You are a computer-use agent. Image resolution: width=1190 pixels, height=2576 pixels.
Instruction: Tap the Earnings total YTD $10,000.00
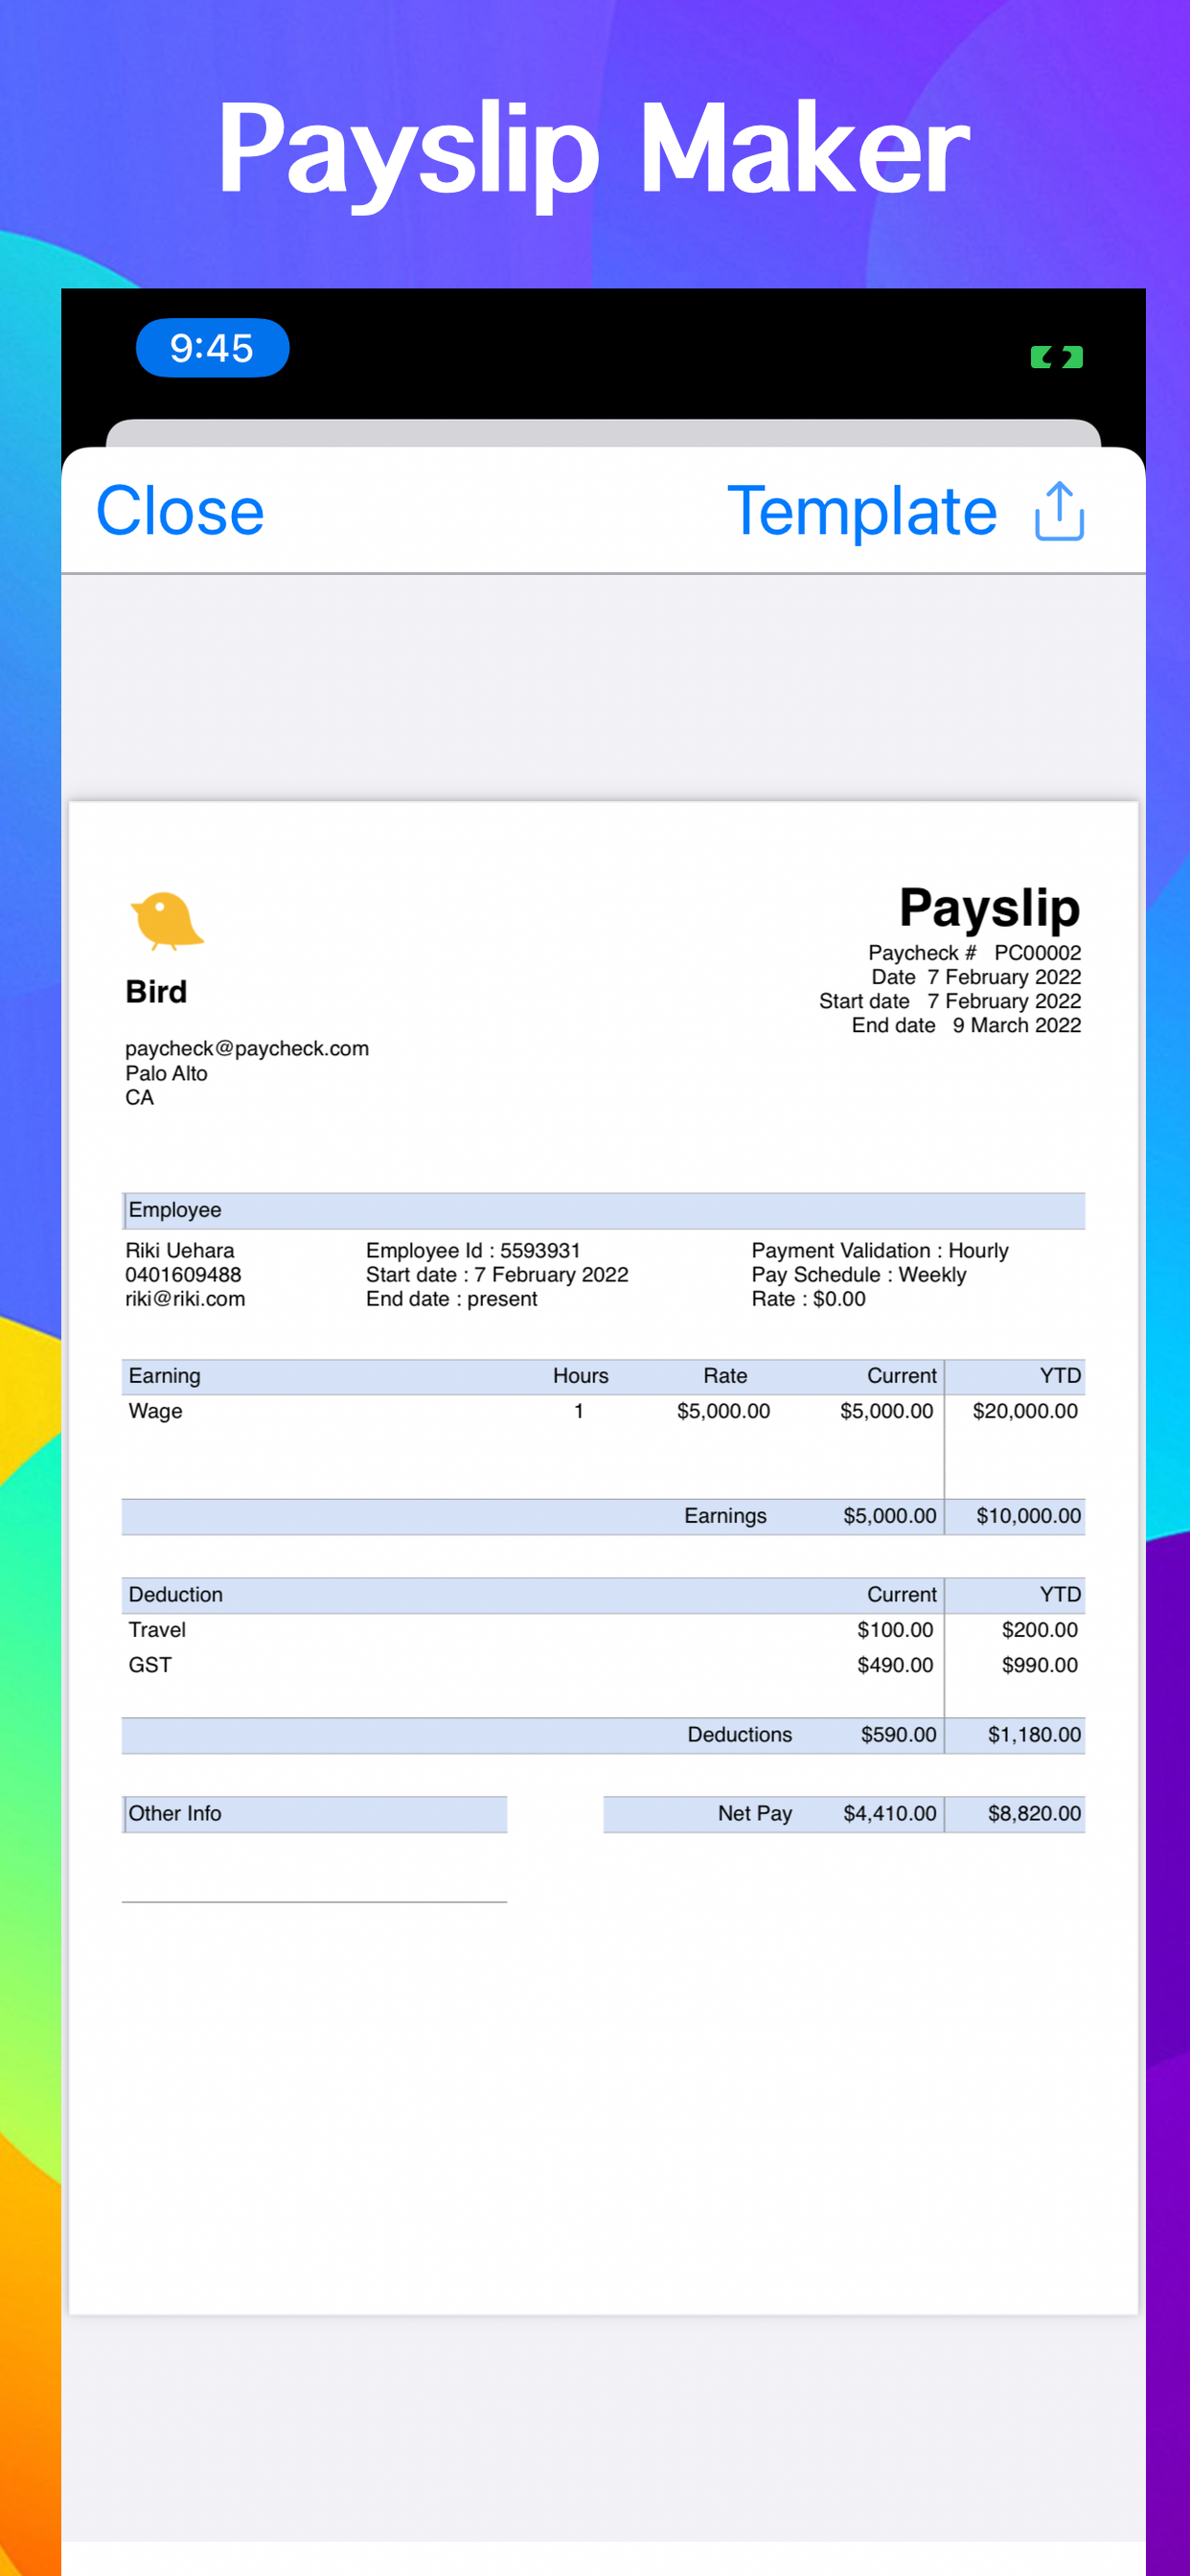tap(1028, 1516)
